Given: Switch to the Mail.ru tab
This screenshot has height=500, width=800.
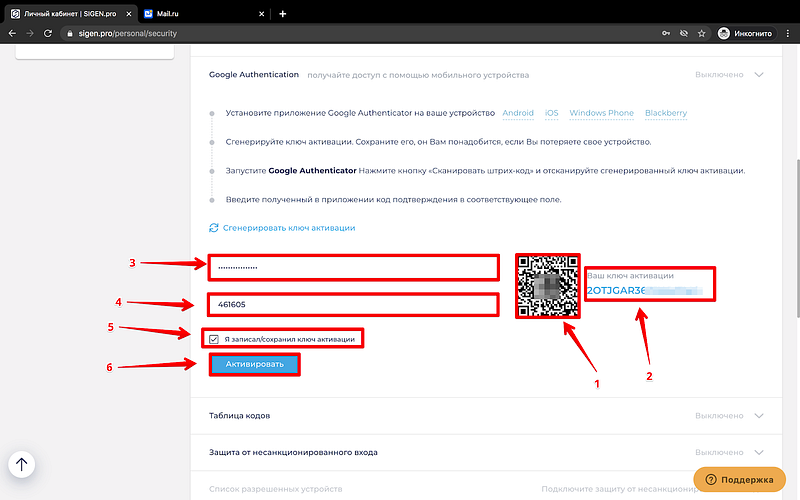Looking at the screenshot, I should 204,14.
